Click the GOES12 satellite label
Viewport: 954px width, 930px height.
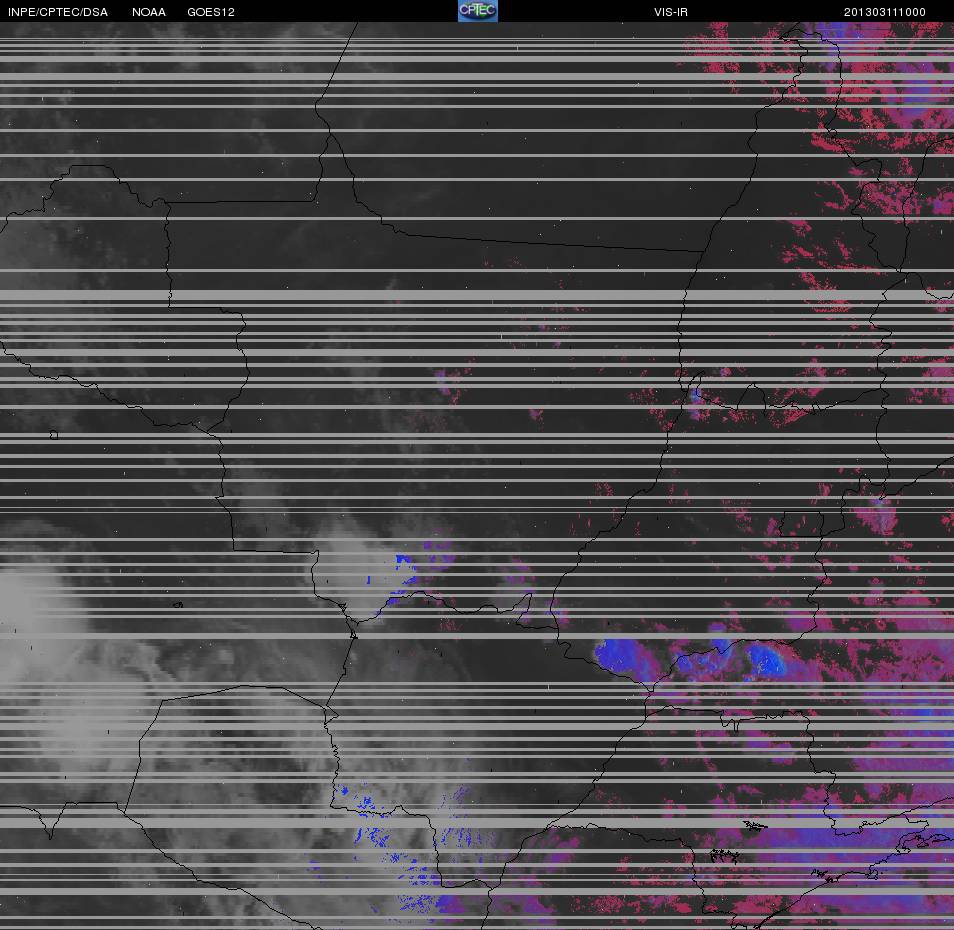click(211, 12)
